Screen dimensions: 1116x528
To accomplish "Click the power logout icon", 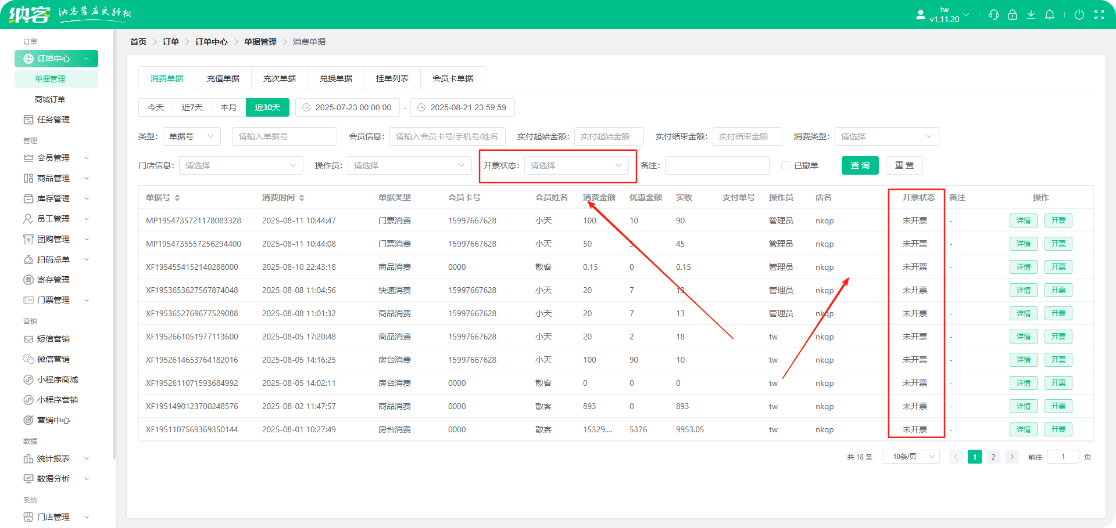I will 1078,15.
